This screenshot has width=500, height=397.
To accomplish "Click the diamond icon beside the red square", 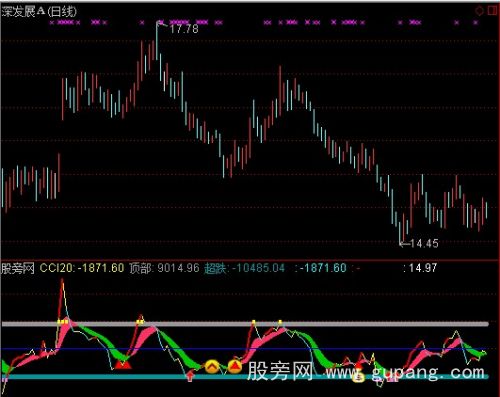I will coord(479,11).
